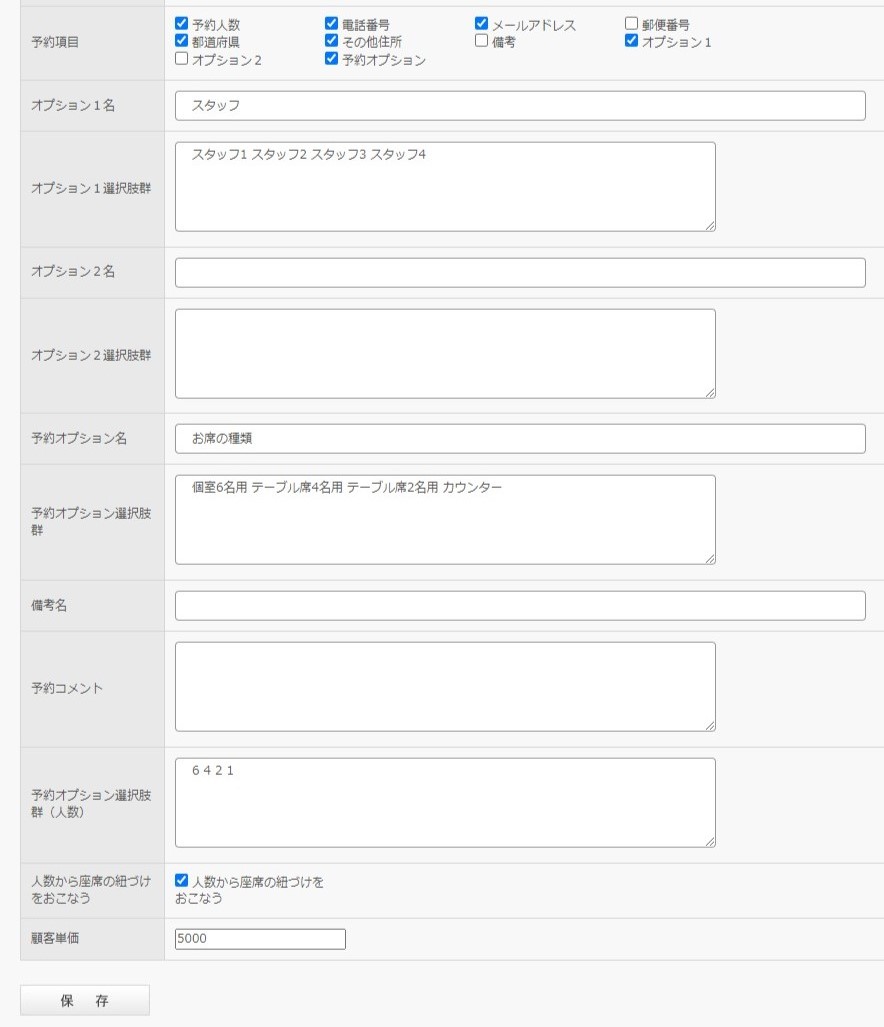The image size is (884, 1027).
Task: Click into the empty オプション２選択肢群 text area
Action: [445, 354]
